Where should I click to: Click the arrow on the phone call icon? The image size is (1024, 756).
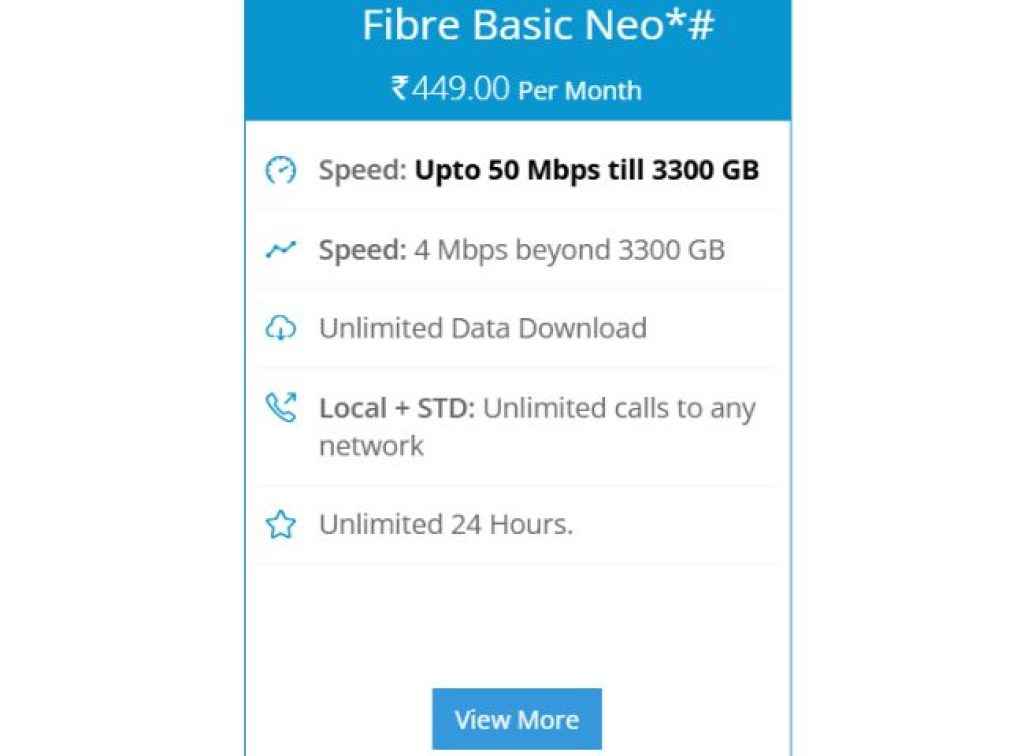click(x=290, y=398)
